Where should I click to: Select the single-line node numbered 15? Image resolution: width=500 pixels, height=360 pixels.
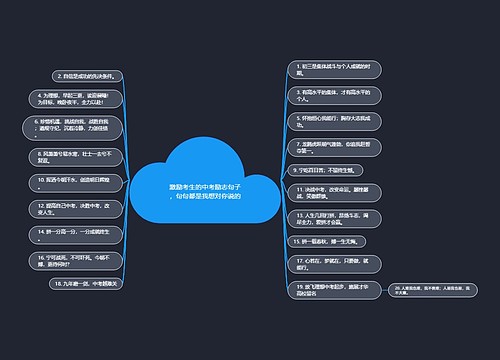[x=327, y=242]
